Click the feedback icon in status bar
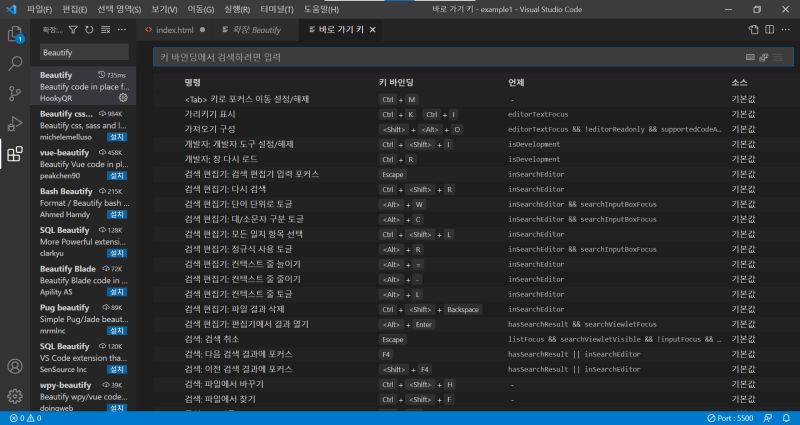 (x=767, y=418)
